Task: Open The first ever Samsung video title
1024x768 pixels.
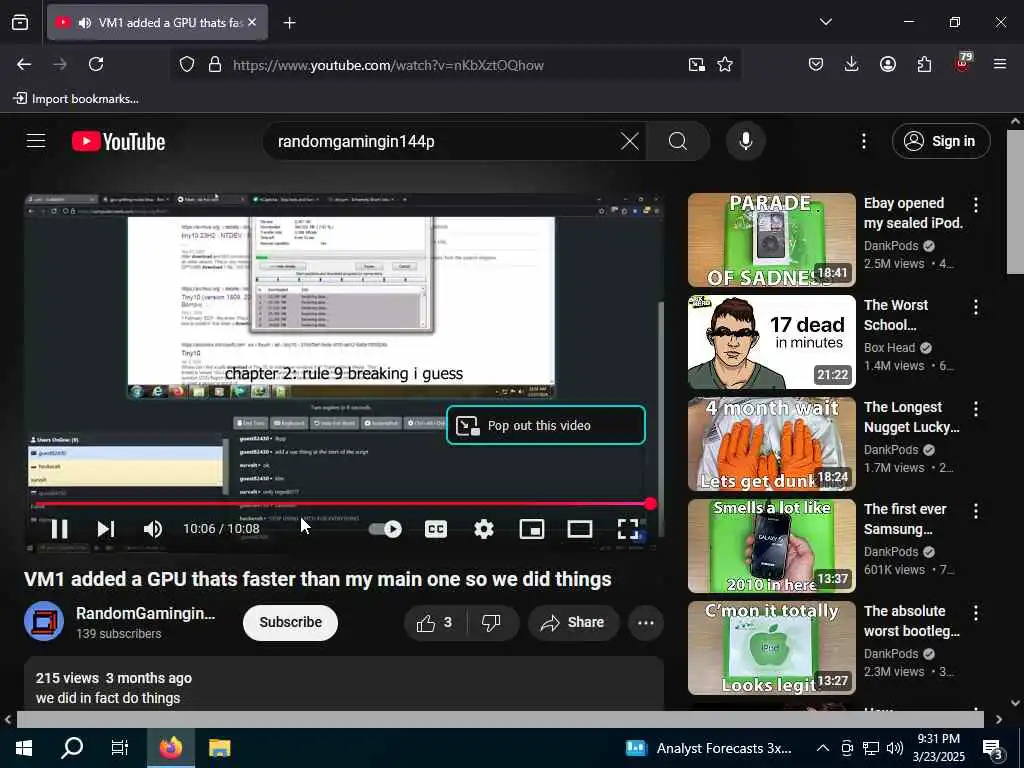Action: pos(905,519)
